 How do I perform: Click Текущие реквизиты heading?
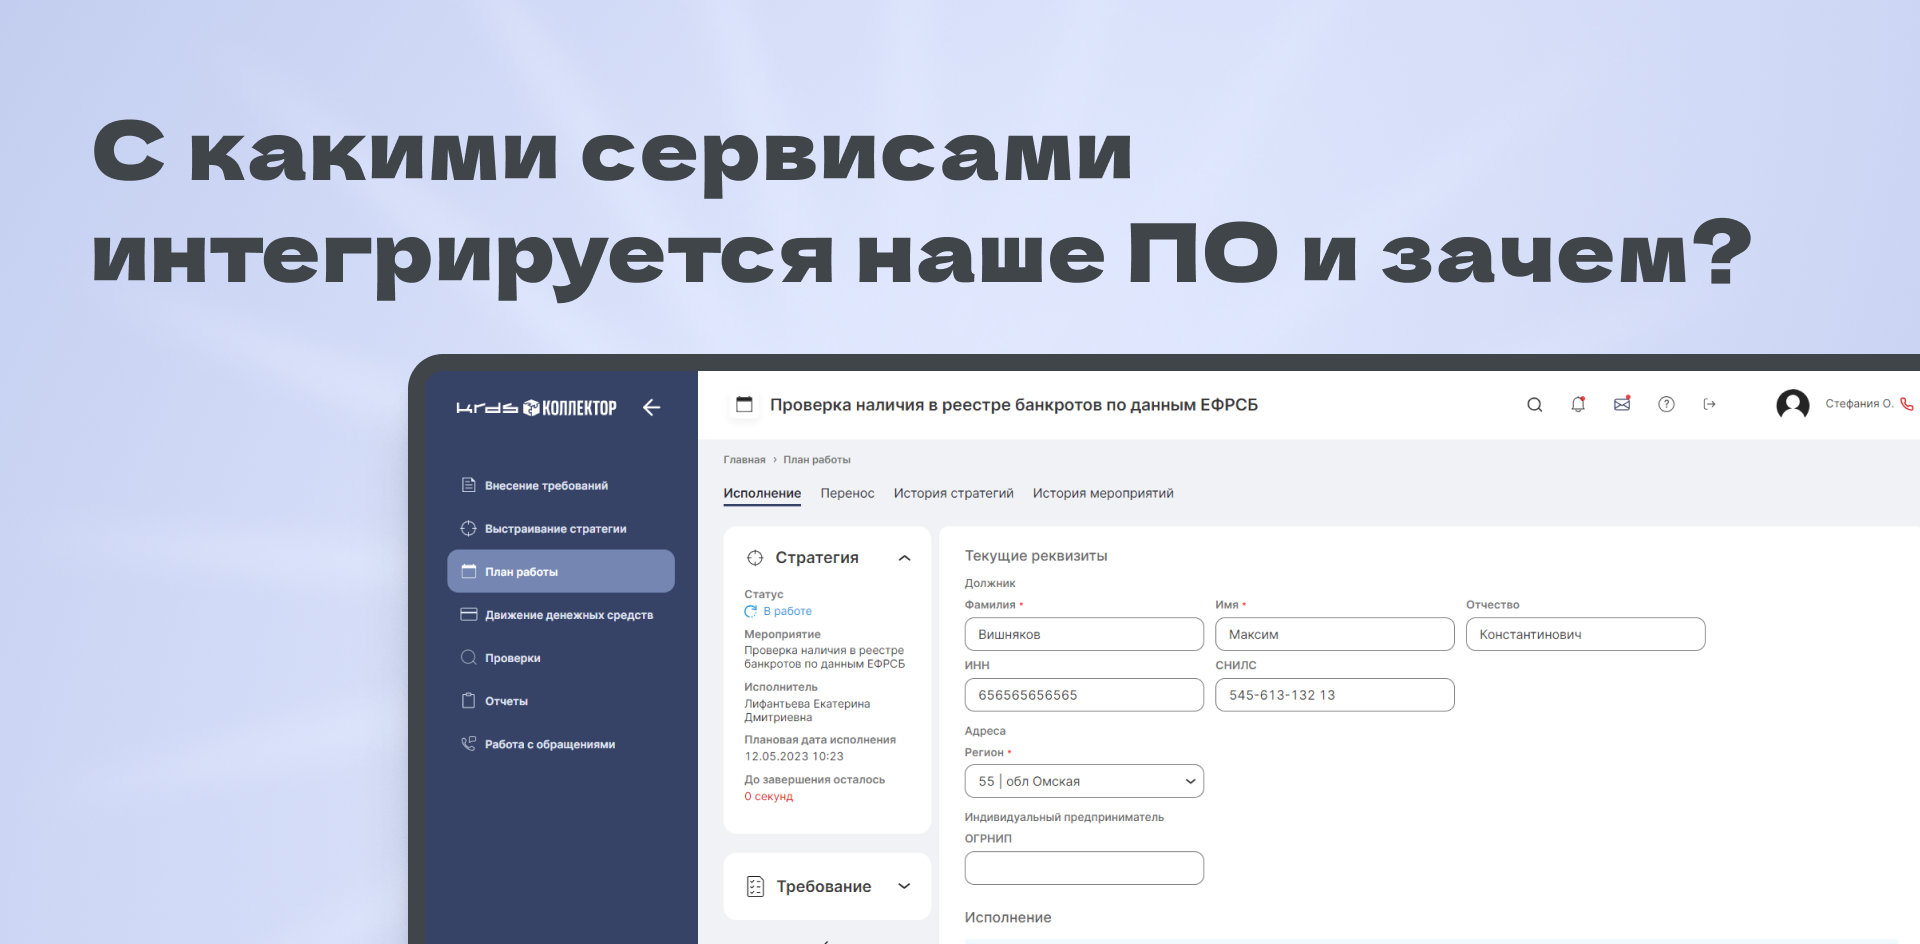click(x=1036, y=556)
